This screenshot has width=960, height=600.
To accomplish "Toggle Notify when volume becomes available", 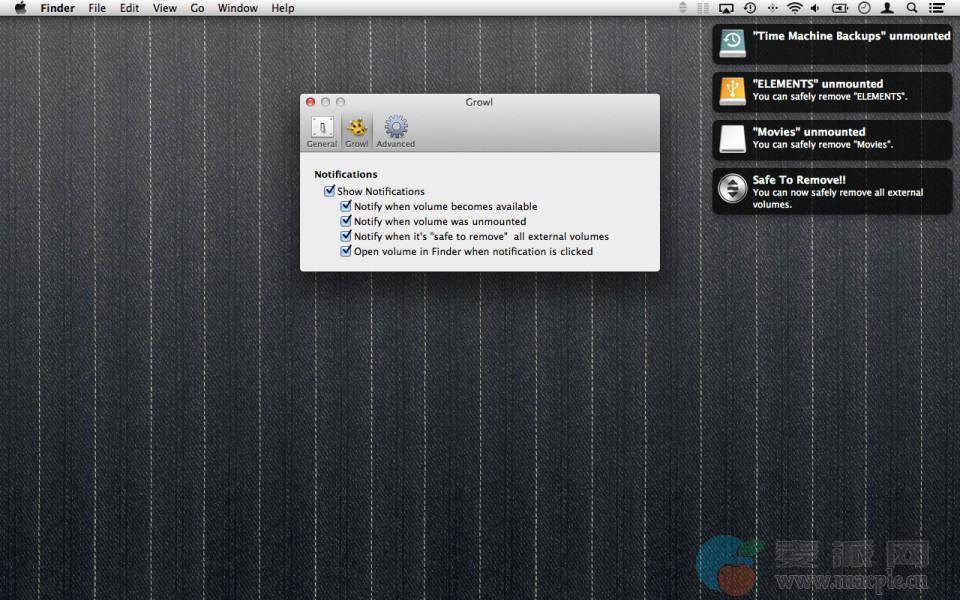I will tap(346, 206).
